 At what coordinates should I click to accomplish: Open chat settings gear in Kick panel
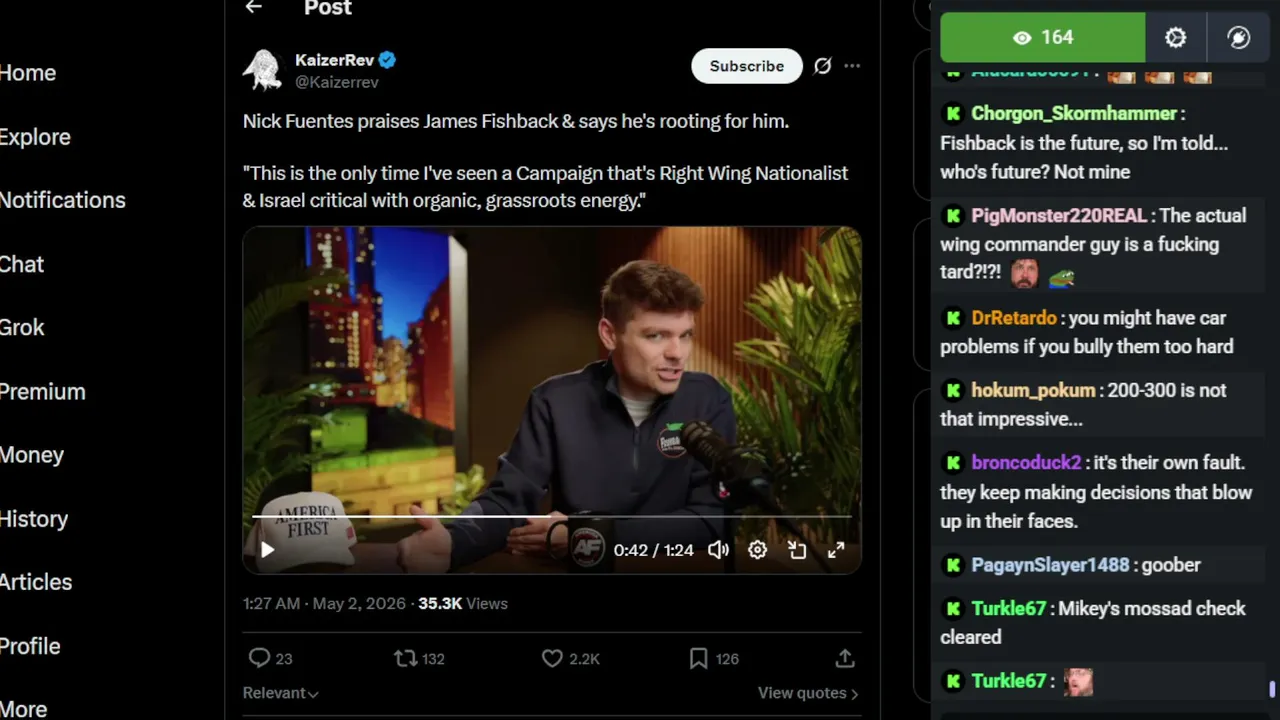point(1176,38)
